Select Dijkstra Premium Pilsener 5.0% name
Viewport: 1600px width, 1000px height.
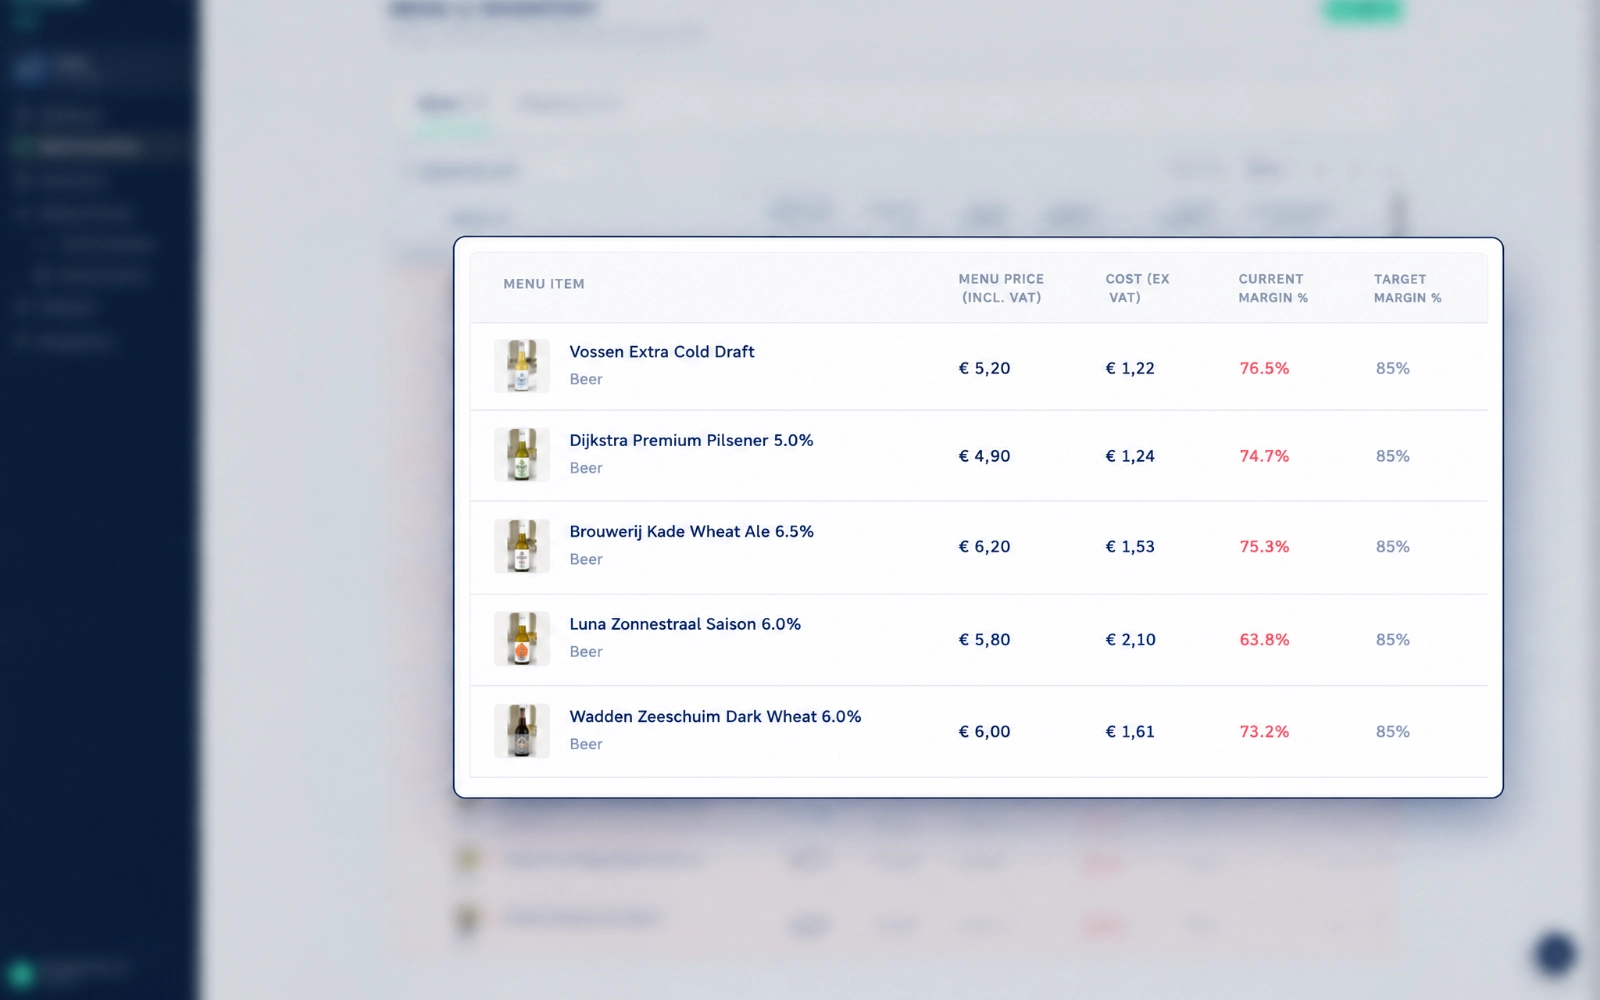(x=691, y=440)
